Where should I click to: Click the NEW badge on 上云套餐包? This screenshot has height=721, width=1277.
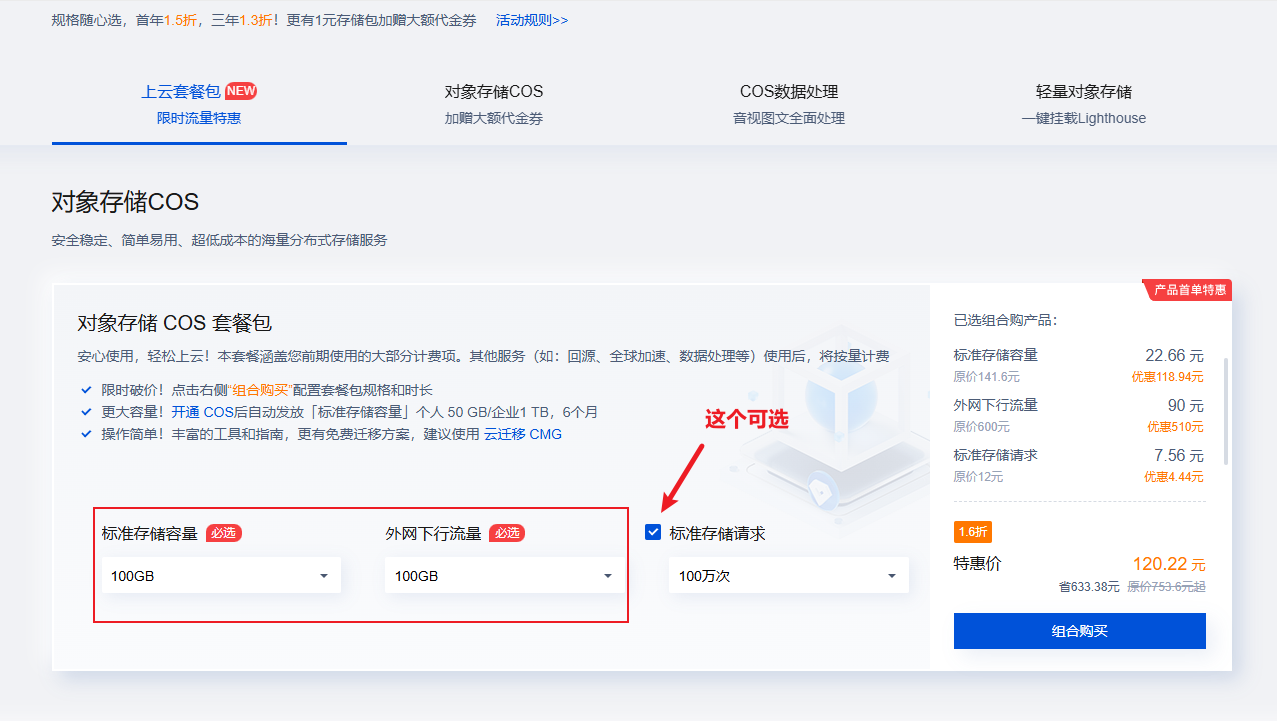click(x=241, y=91)
